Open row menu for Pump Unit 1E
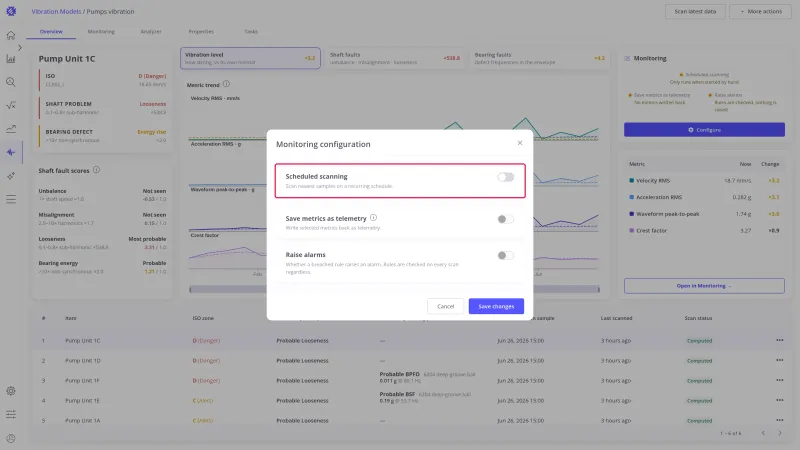This screenshot has height=450, width=800. tap(780, 400)
